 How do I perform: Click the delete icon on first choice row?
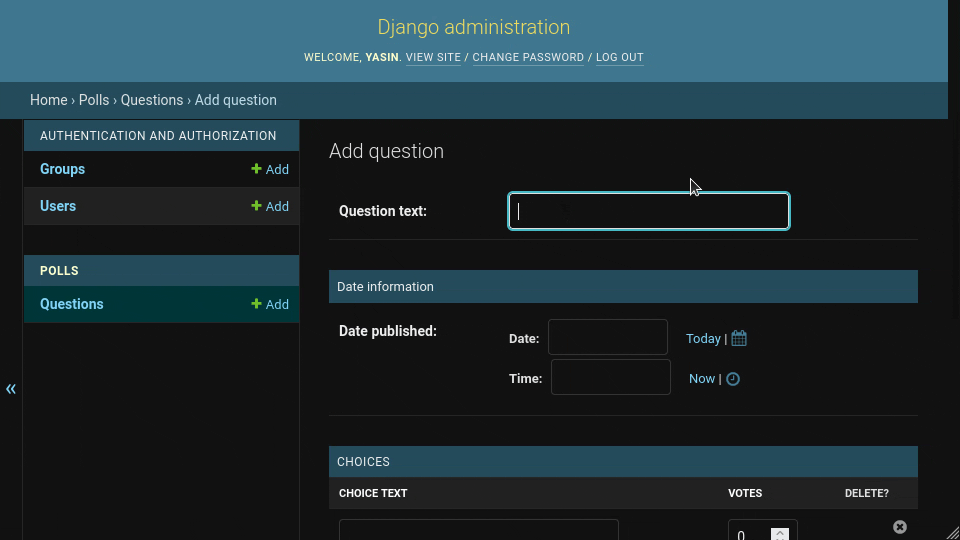(x=899, y=527)
